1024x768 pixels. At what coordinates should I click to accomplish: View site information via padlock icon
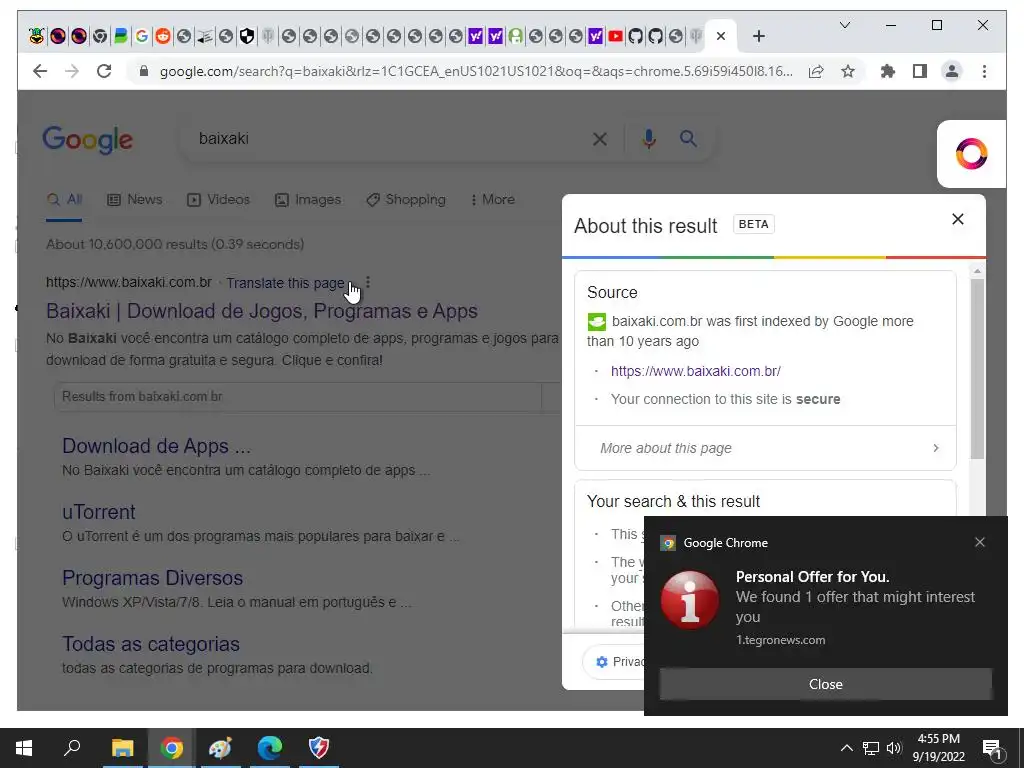coord(144,71)
